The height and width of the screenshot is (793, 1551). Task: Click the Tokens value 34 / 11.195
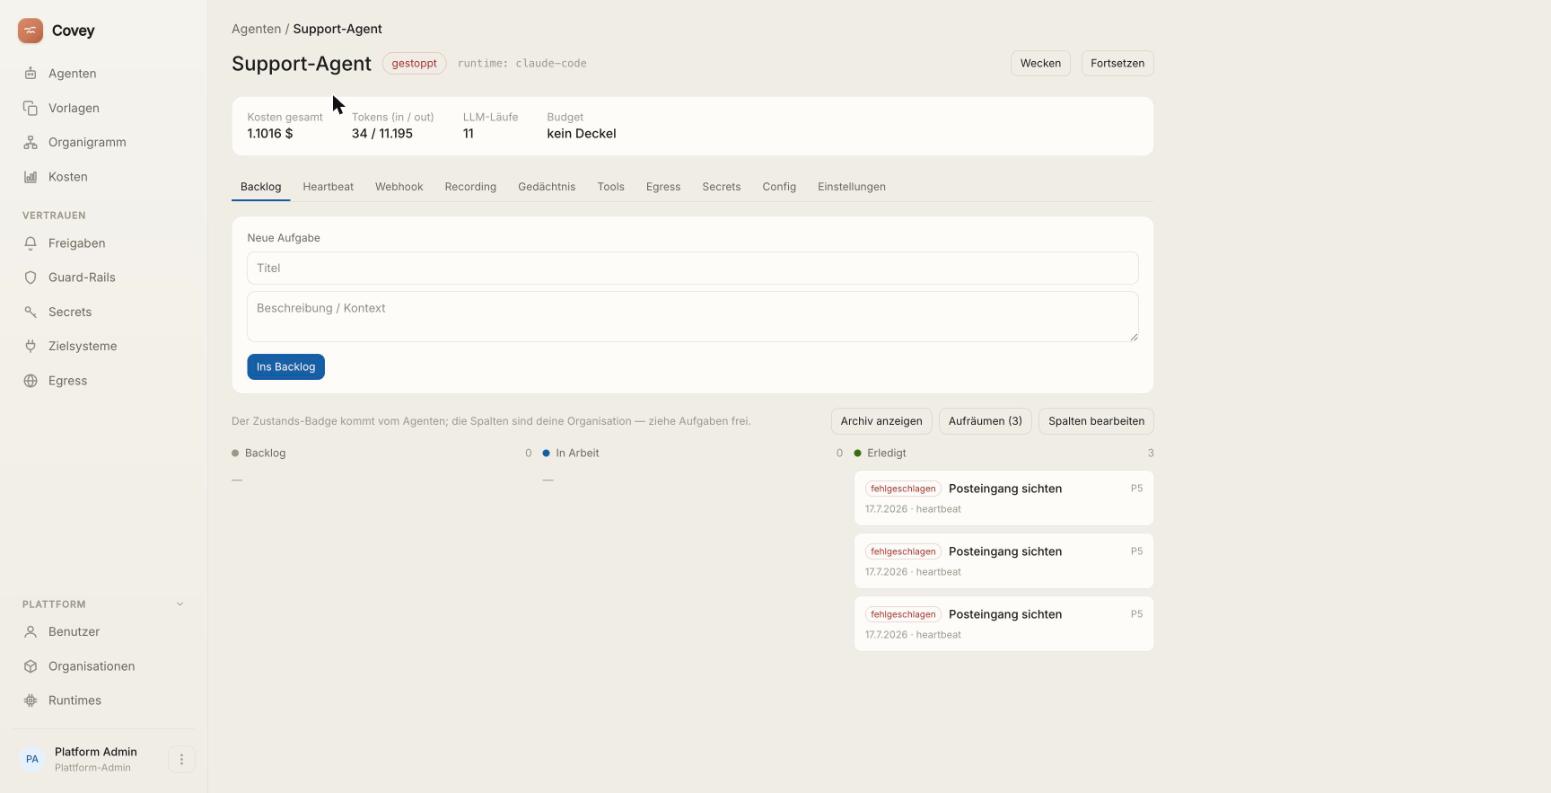click(x=382, y=134)
